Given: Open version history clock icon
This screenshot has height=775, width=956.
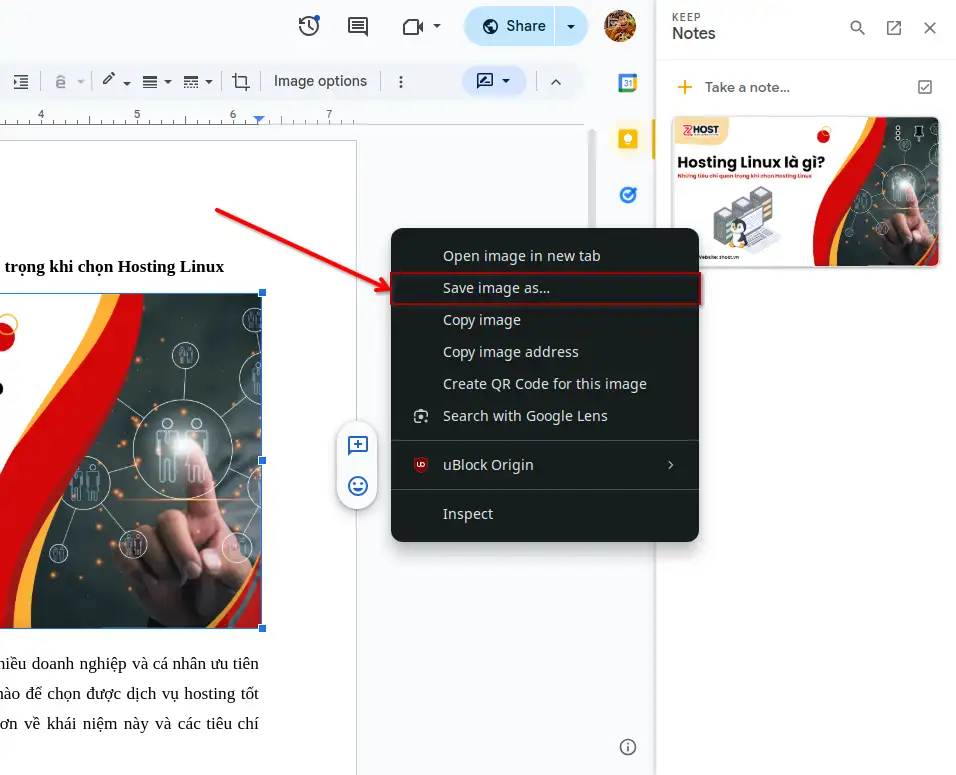Looking at the screenshot, I should [x=309, y=26].
